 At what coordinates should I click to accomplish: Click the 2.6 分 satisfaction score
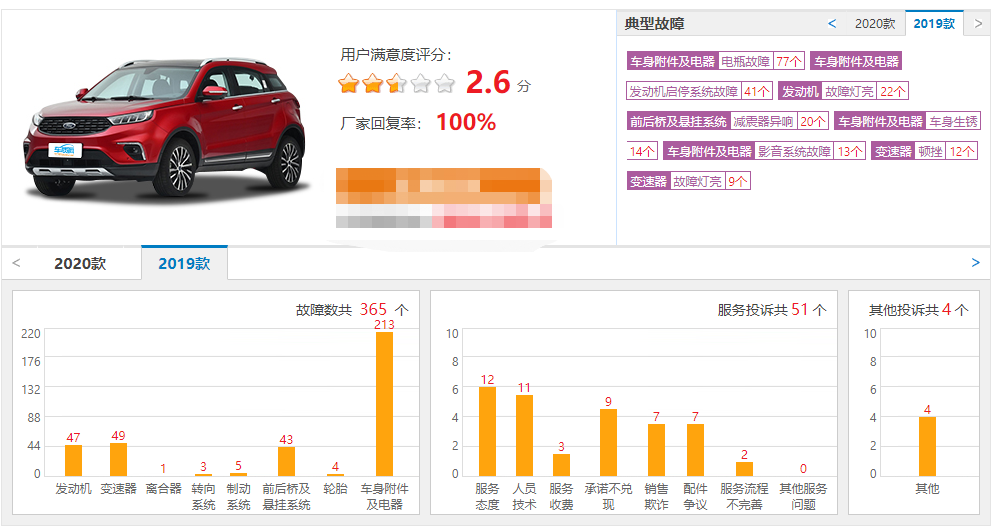click(498, 83)
